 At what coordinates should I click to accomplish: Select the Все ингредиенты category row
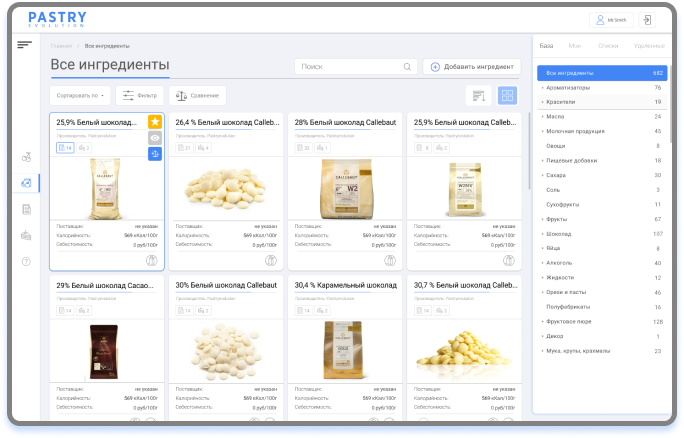(x=602, y=73)
